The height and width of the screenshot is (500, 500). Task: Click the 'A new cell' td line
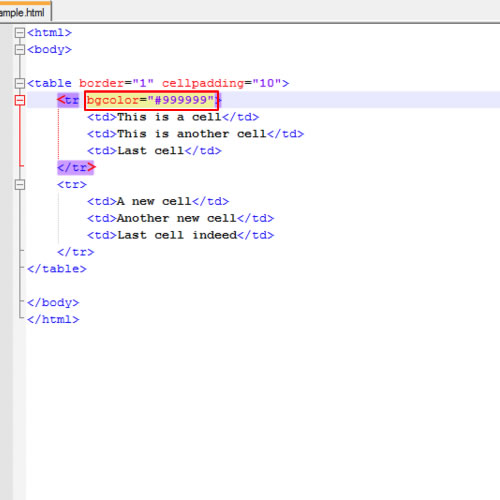tap(158, 201)
